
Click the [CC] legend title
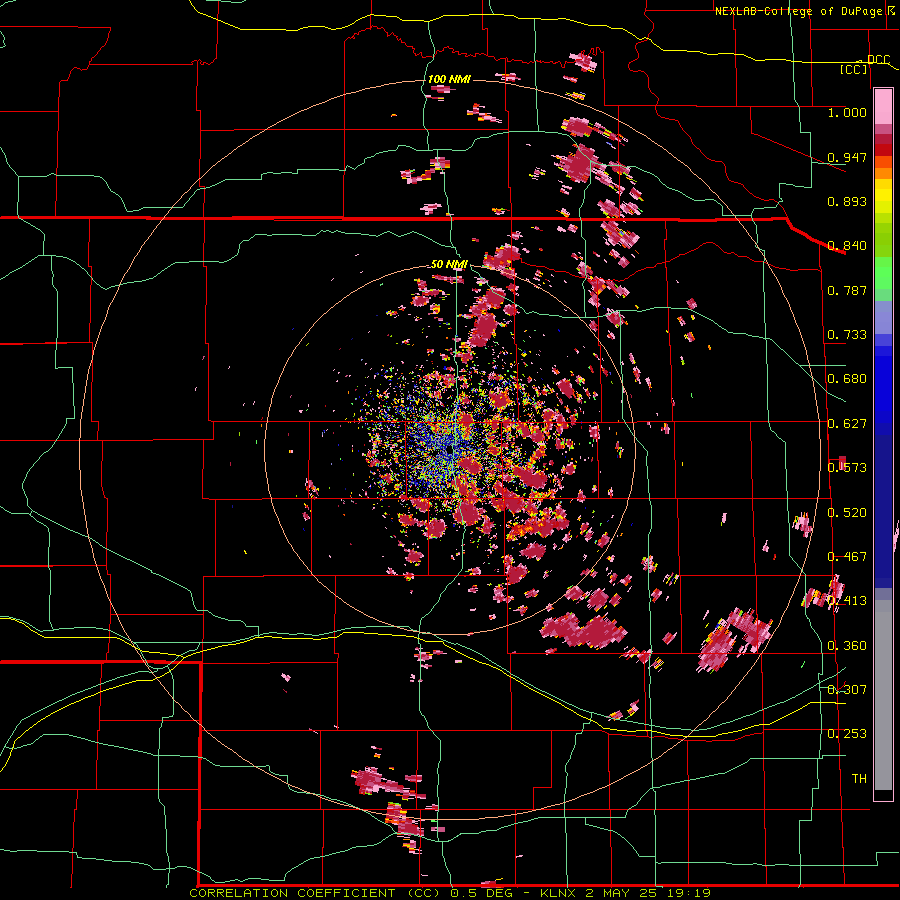(x=854, y=69)
